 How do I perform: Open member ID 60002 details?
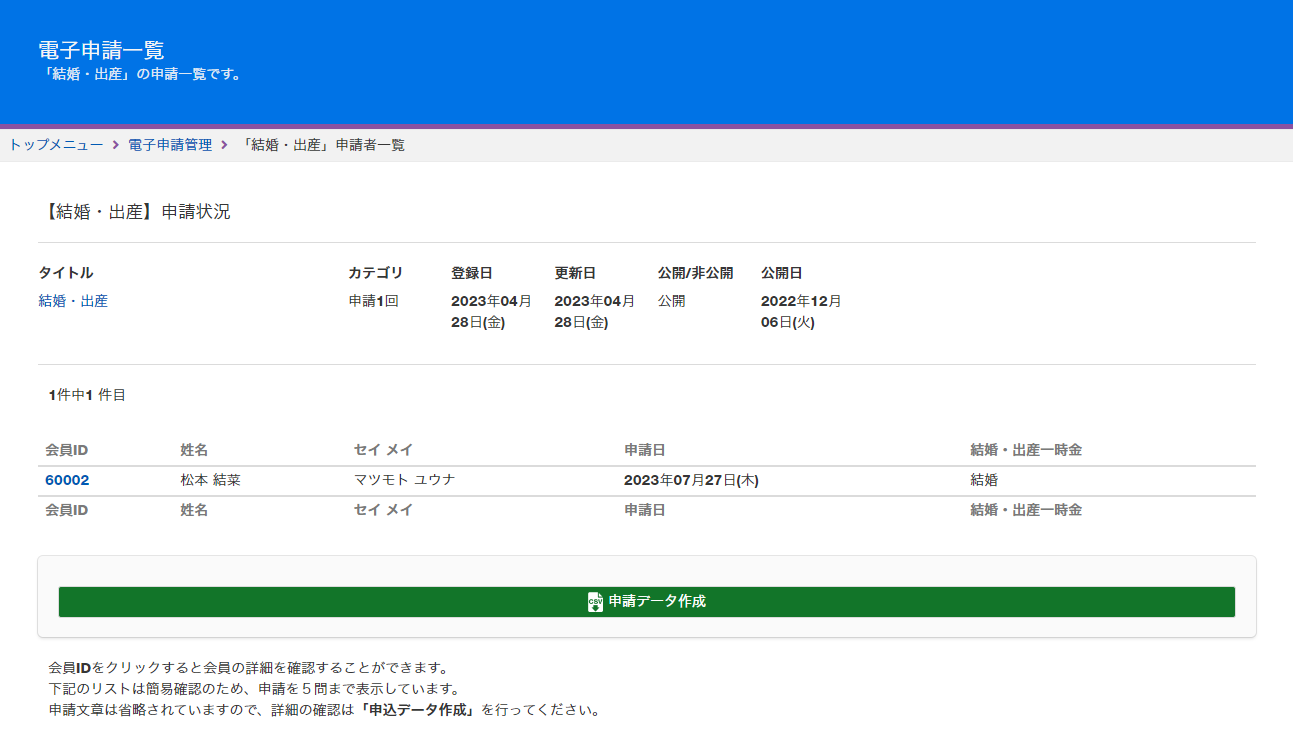coord(67,480)
